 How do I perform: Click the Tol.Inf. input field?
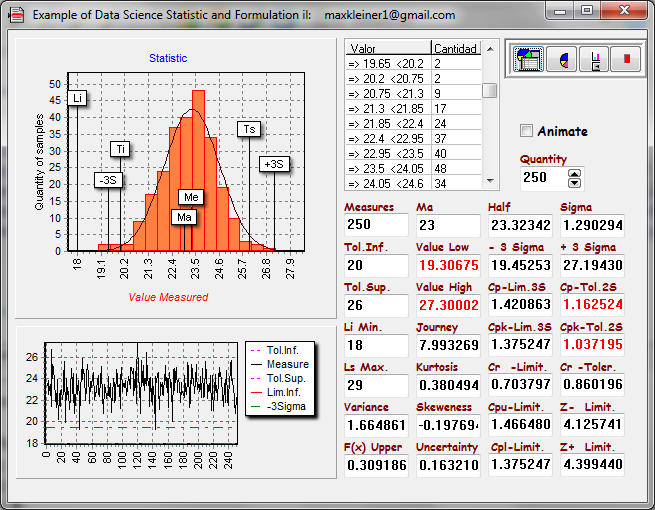[376, 265]
